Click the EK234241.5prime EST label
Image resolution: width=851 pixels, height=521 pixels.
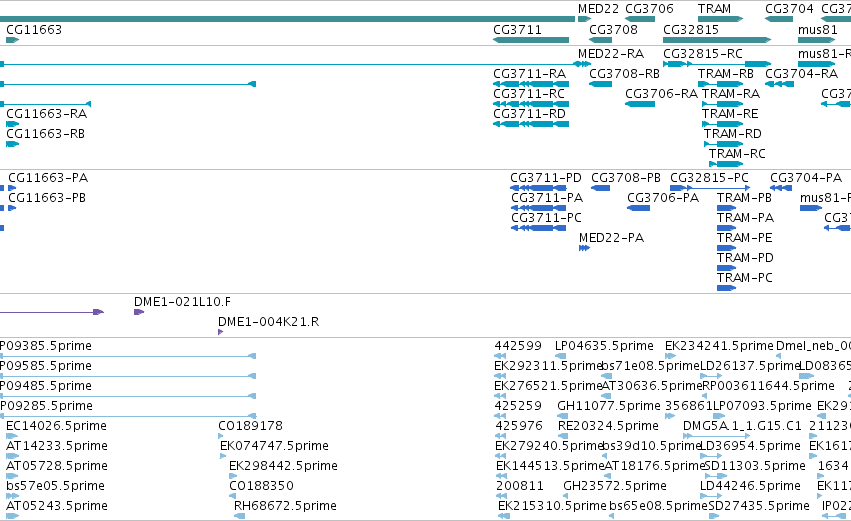point(719,346)
